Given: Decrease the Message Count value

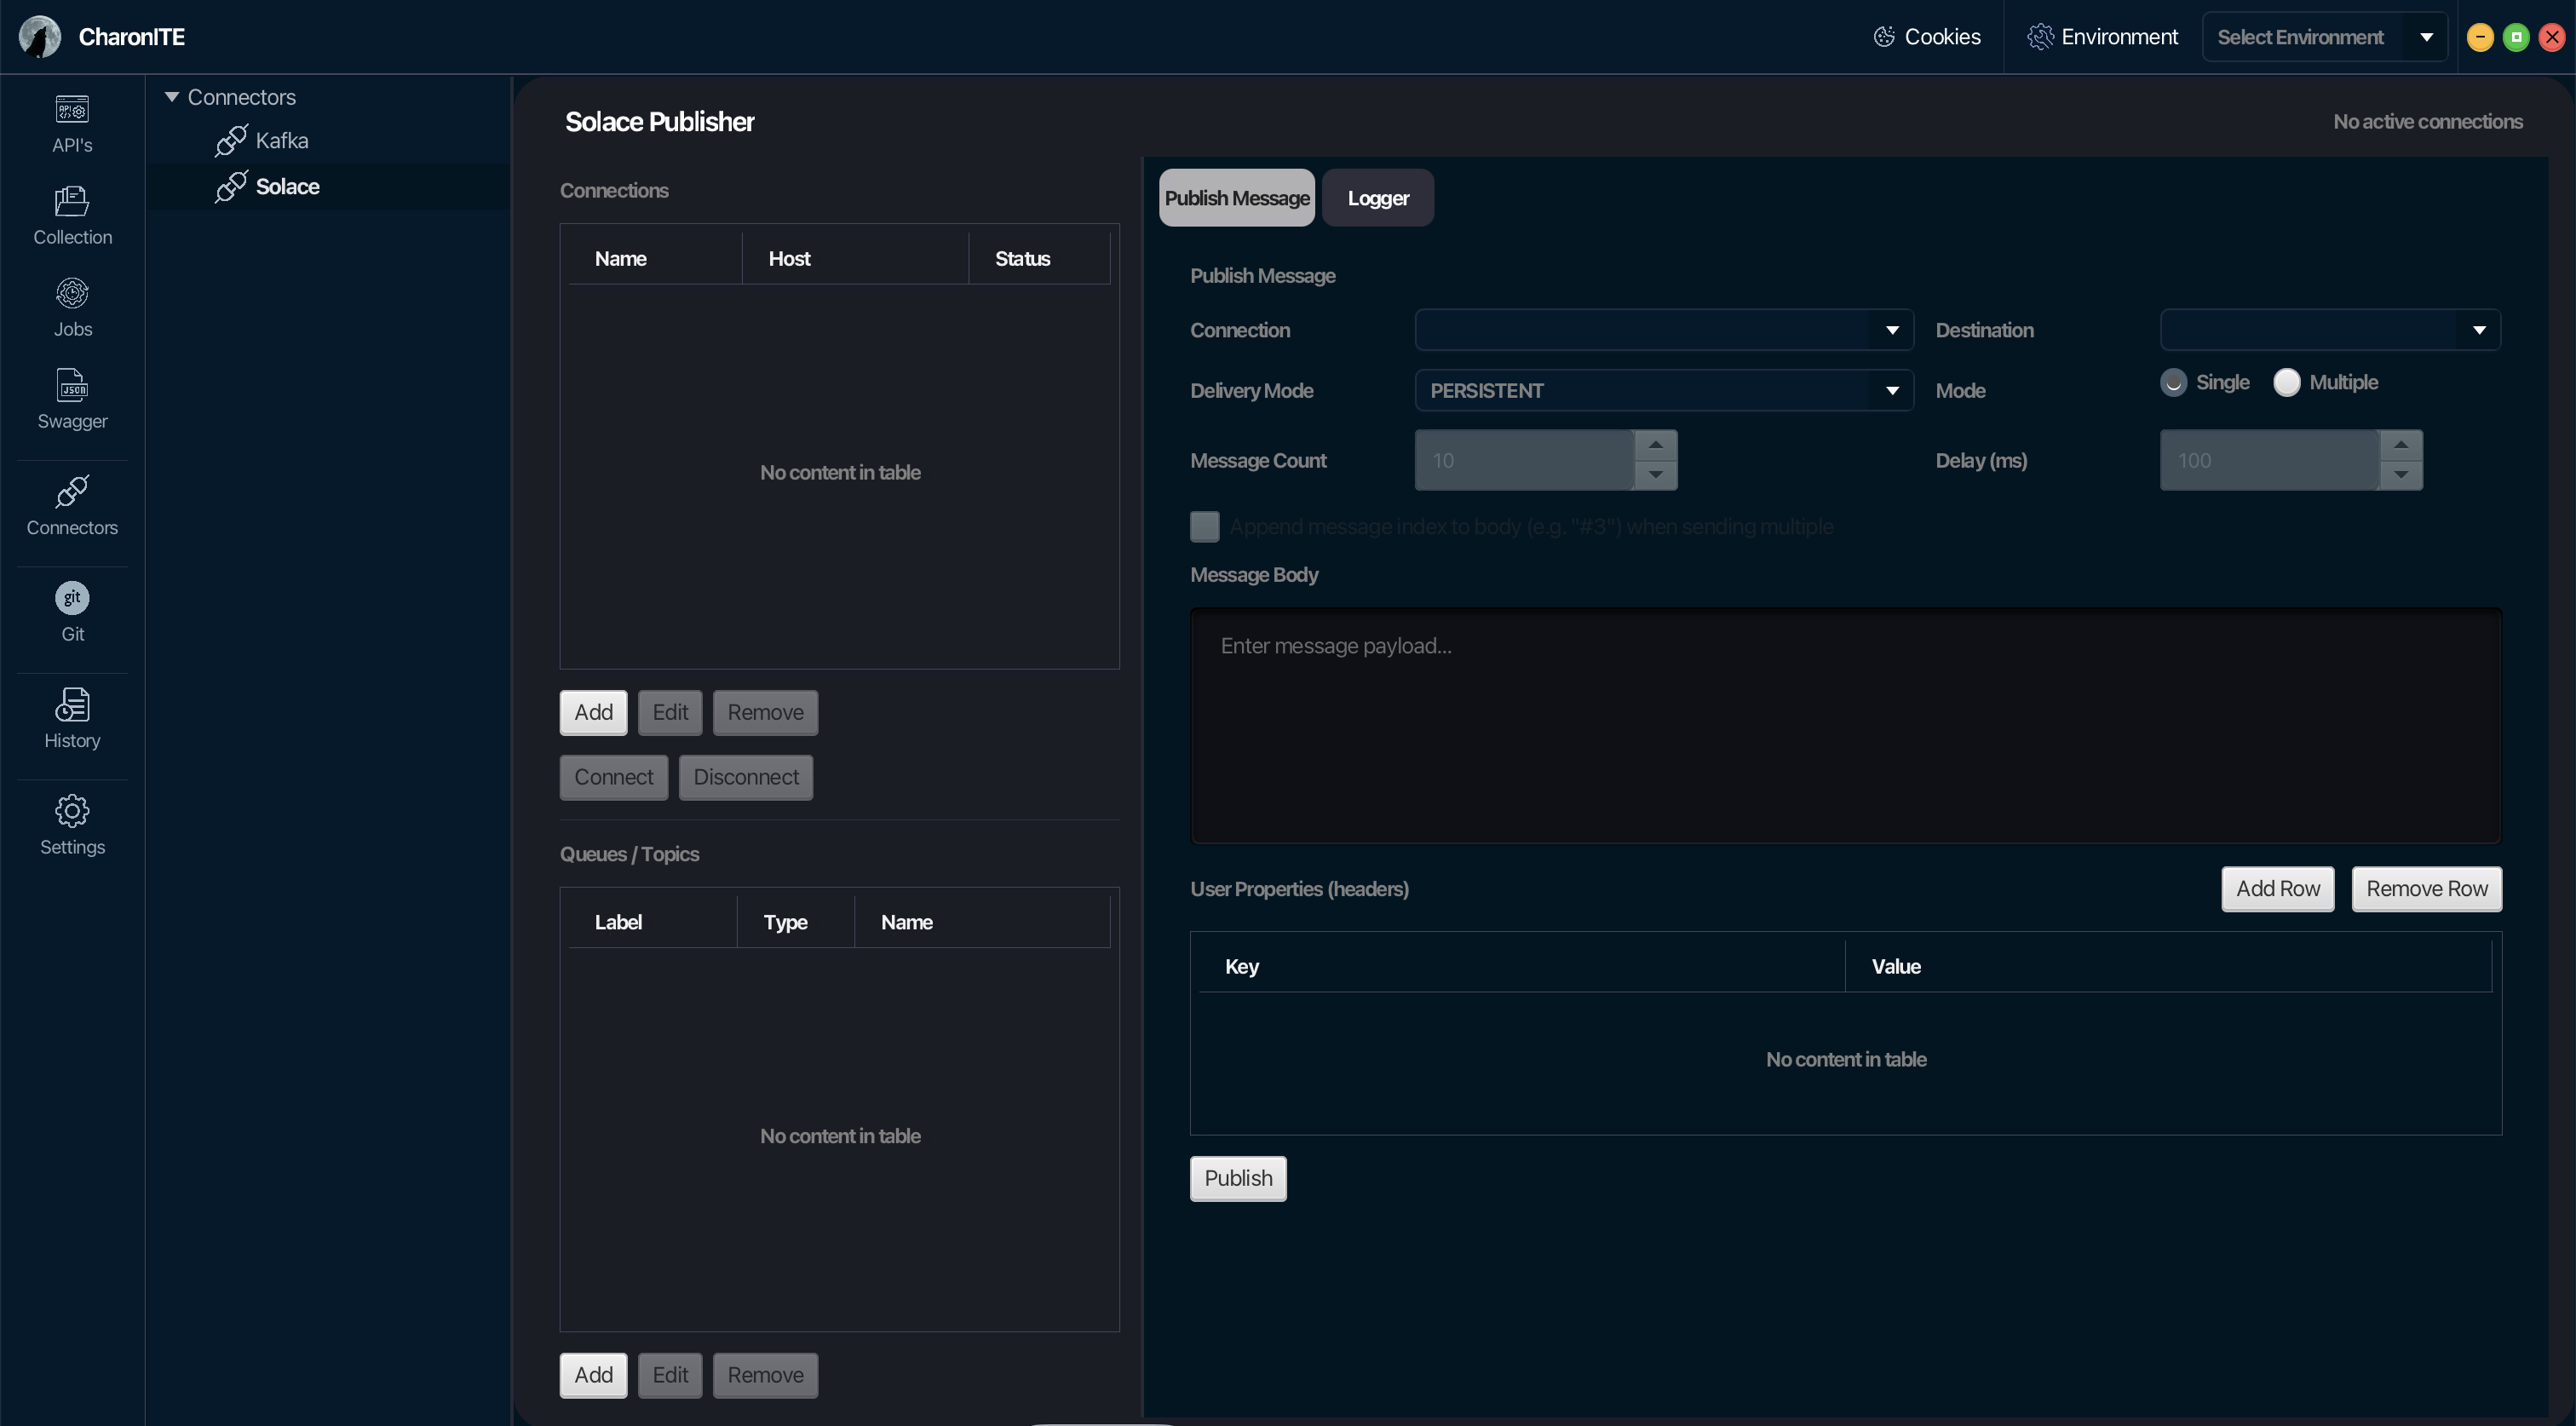Looking at the screenshot, I should tap(1656, 475).
